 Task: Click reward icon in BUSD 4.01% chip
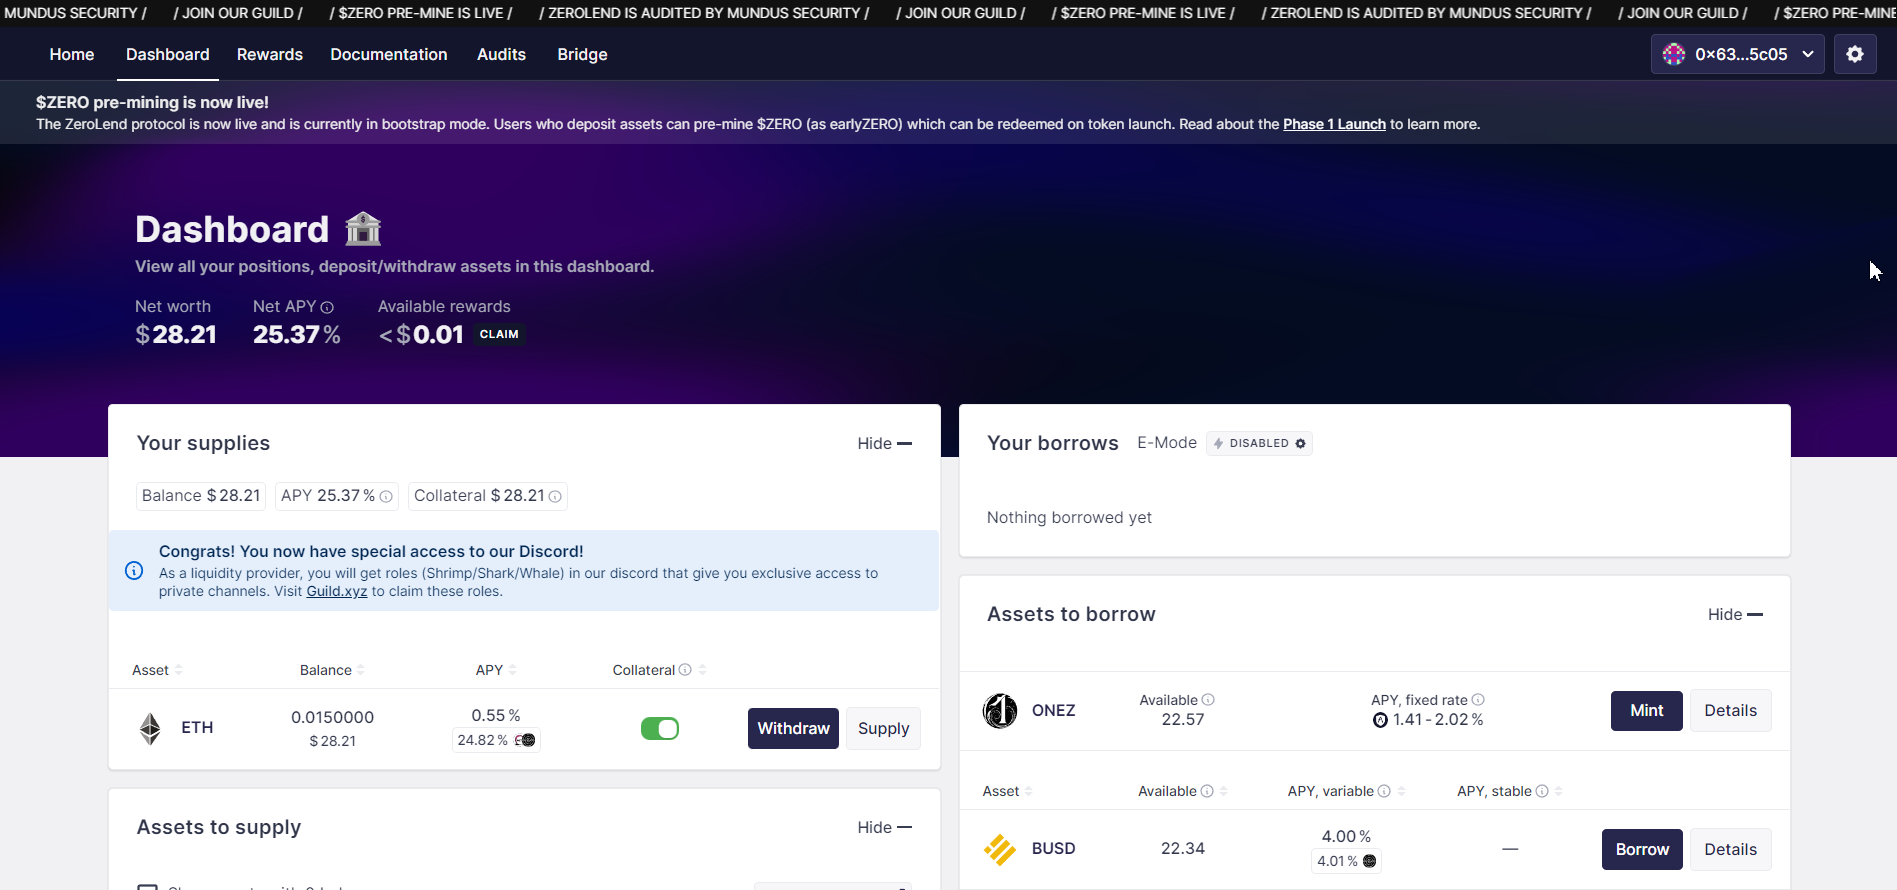coord(1370,861)
